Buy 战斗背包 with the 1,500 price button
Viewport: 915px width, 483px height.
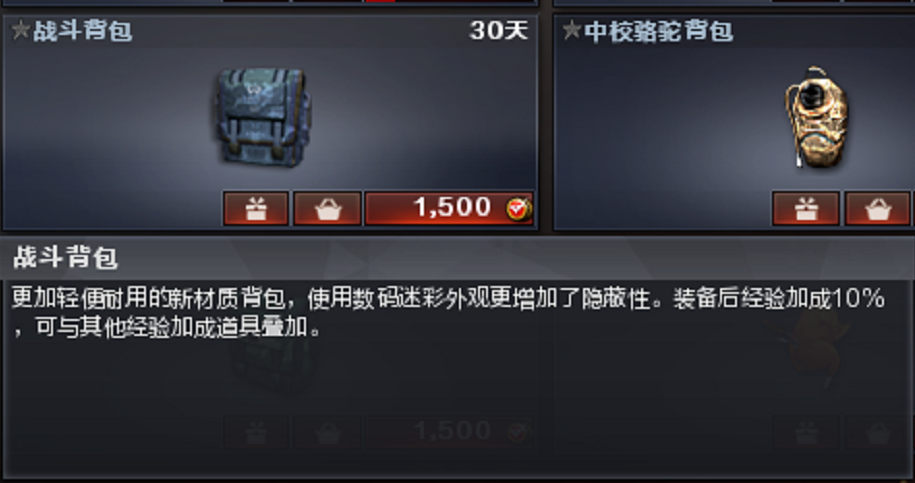coord(449,208)
